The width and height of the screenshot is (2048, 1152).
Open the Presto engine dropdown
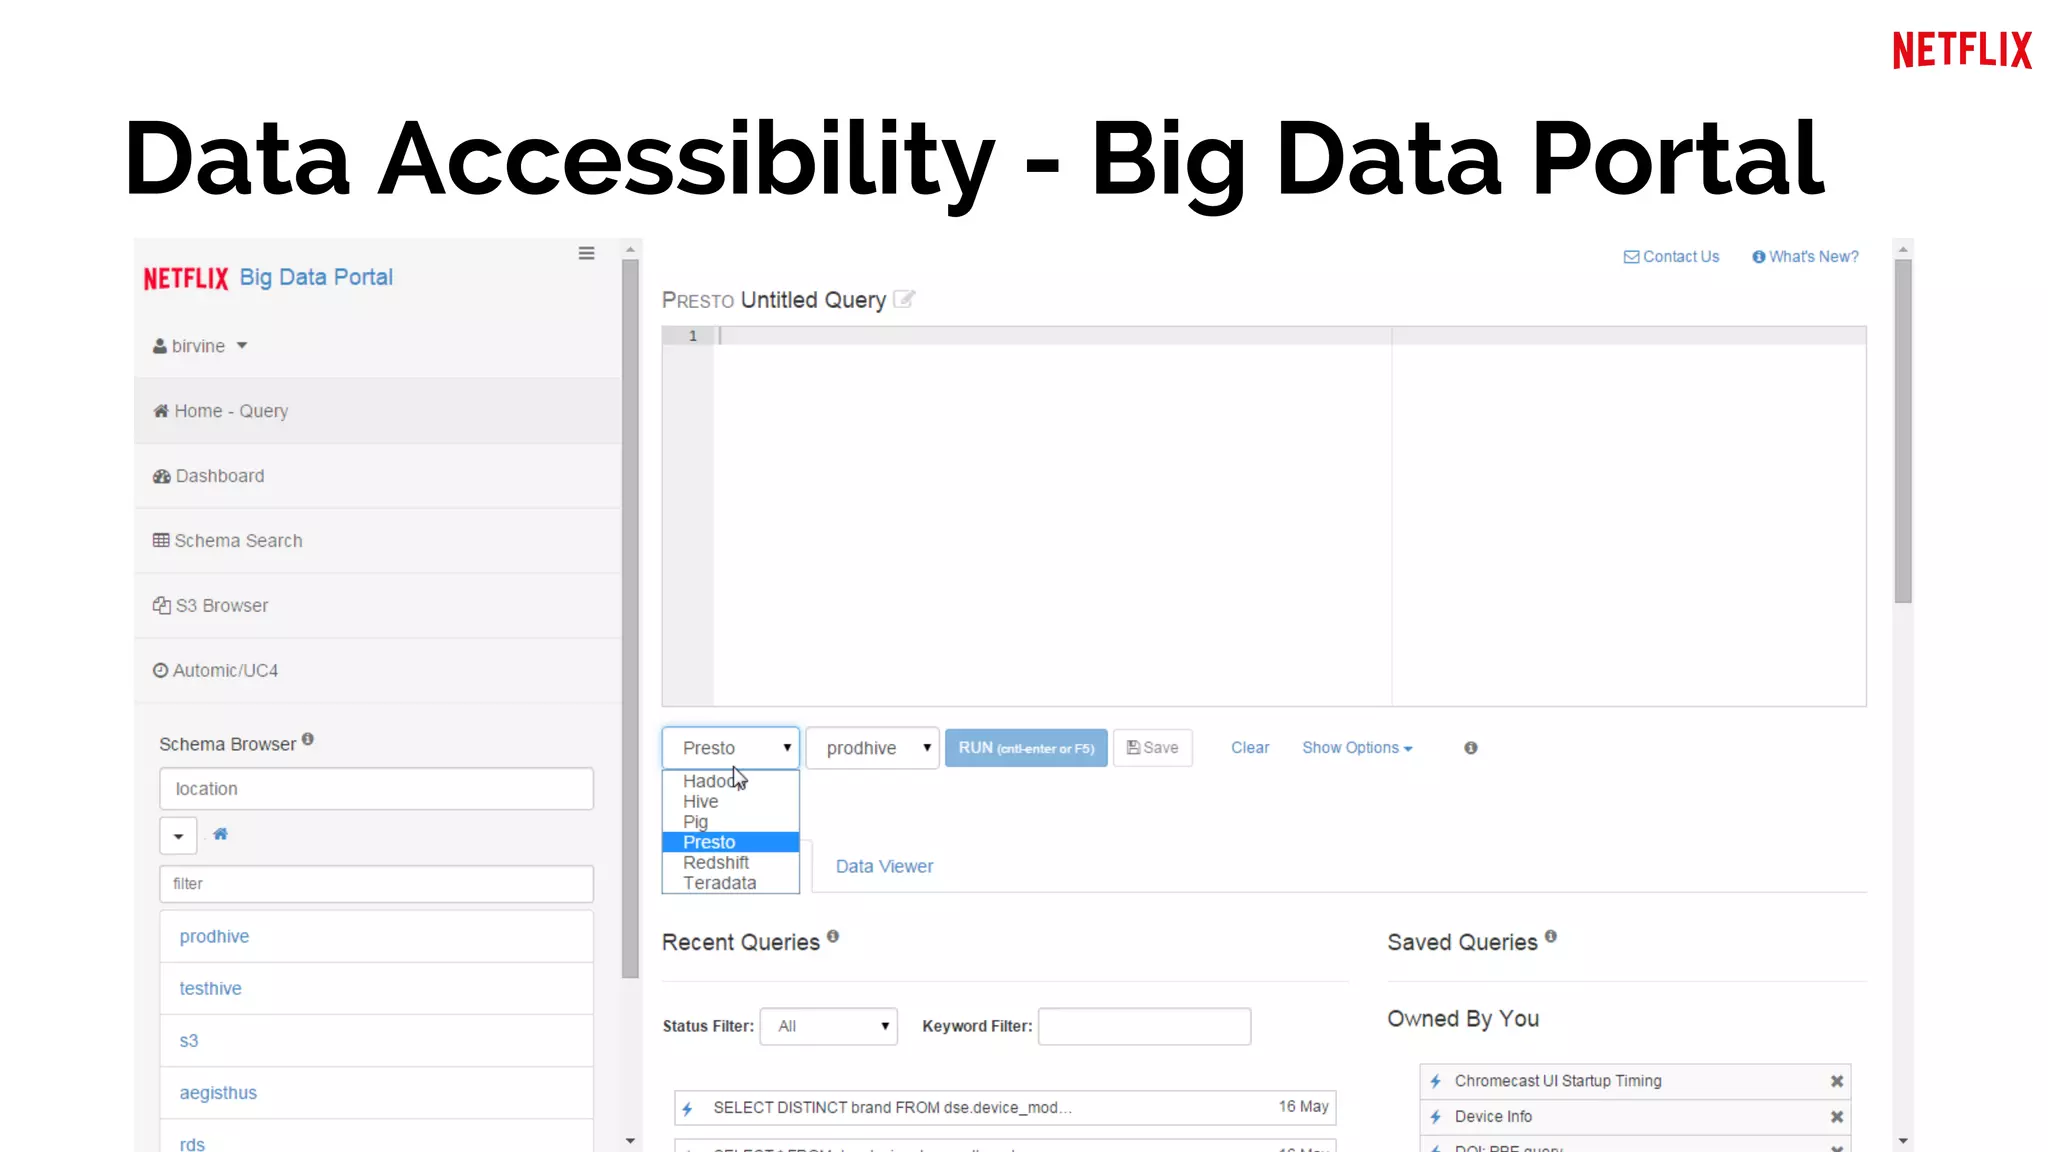[731, 748]
